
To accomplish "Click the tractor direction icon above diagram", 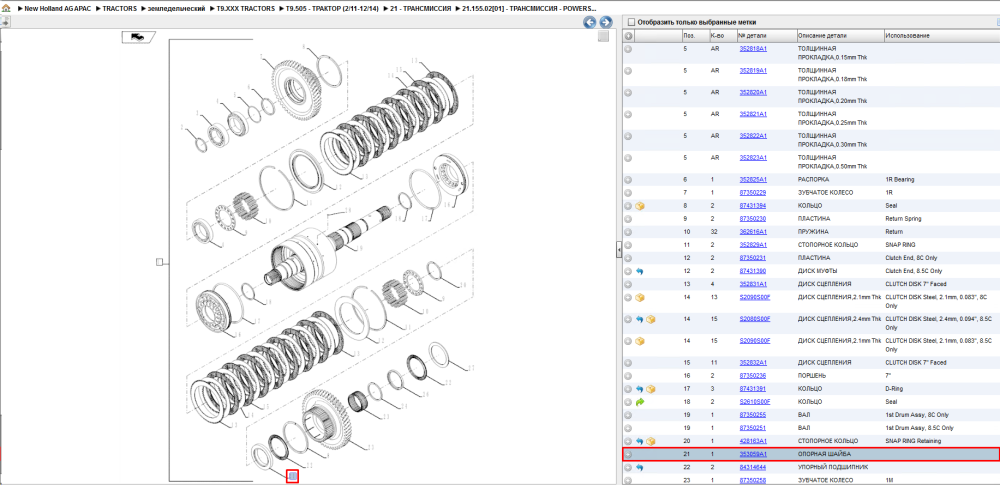I will click(x=137, y=37).
